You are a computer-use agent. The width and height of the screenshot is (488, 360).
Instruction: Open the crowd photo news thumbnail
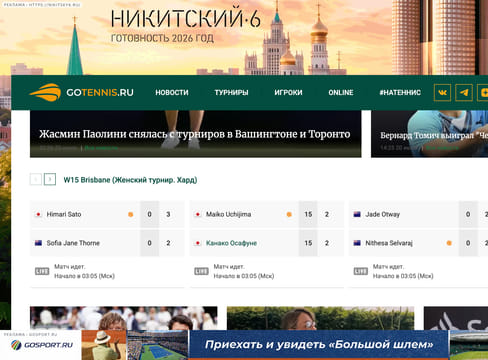pos(124,318)
